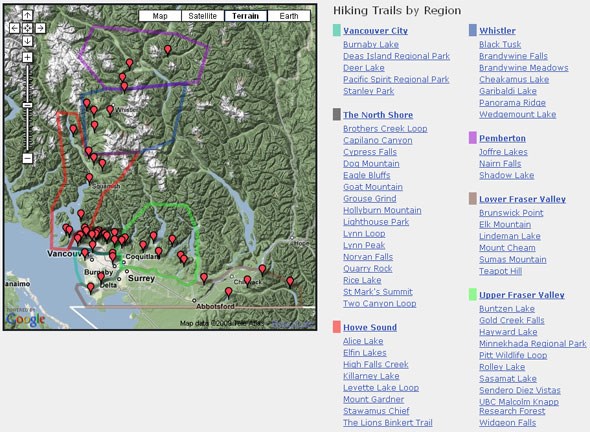Open the Black Tusk trail link
This screenshot has height=432, width=590.
(x=500, y=44)
